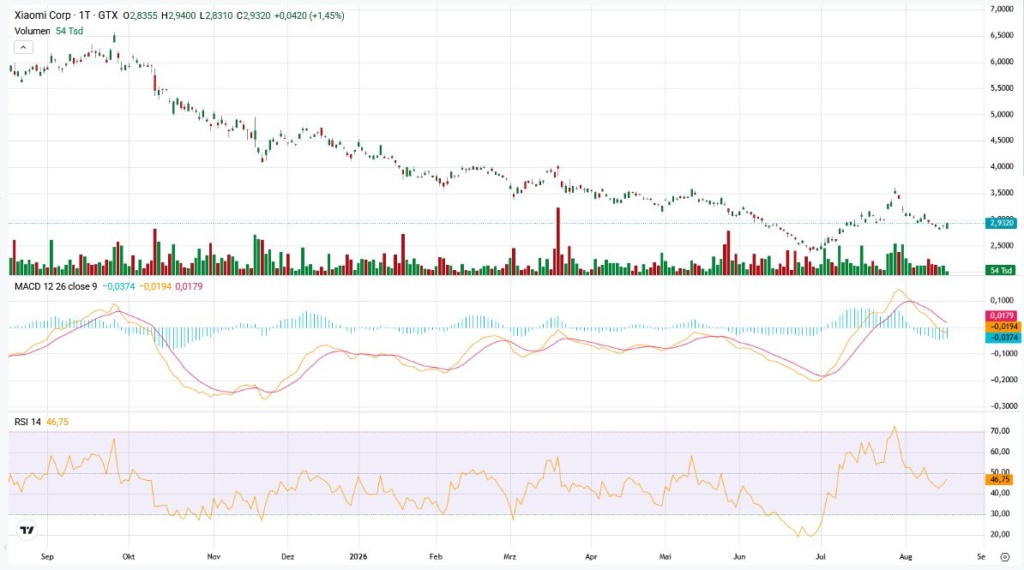This screenshot has height=570, width=1024.
Task: Click the Nov label on the time axis
Action: [214, 557]
